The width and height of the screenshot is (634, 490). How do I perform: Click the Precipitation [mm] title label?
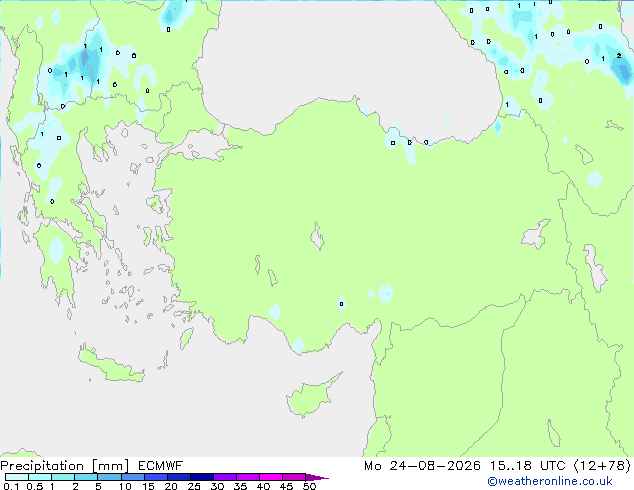click(x=65, y=466)
